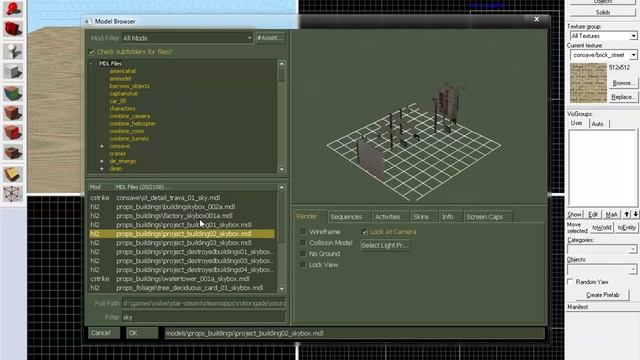Select the Auto VisGroups tab
The width and height of the screenshot is (640, 360).
(598, 124)
